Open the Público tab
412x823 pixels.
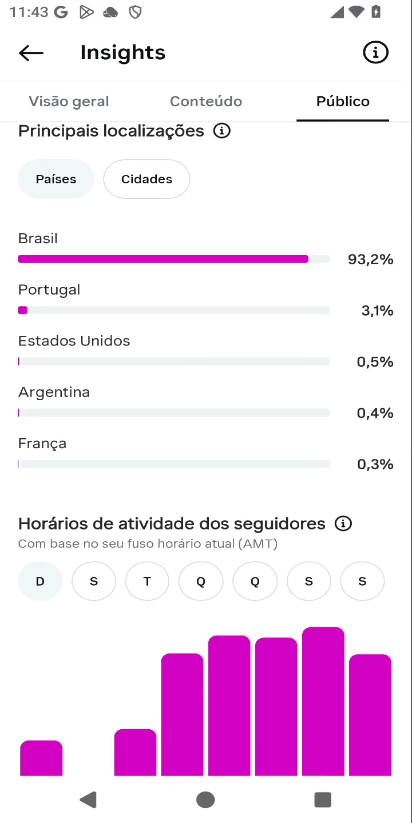(x=343, y=101)
